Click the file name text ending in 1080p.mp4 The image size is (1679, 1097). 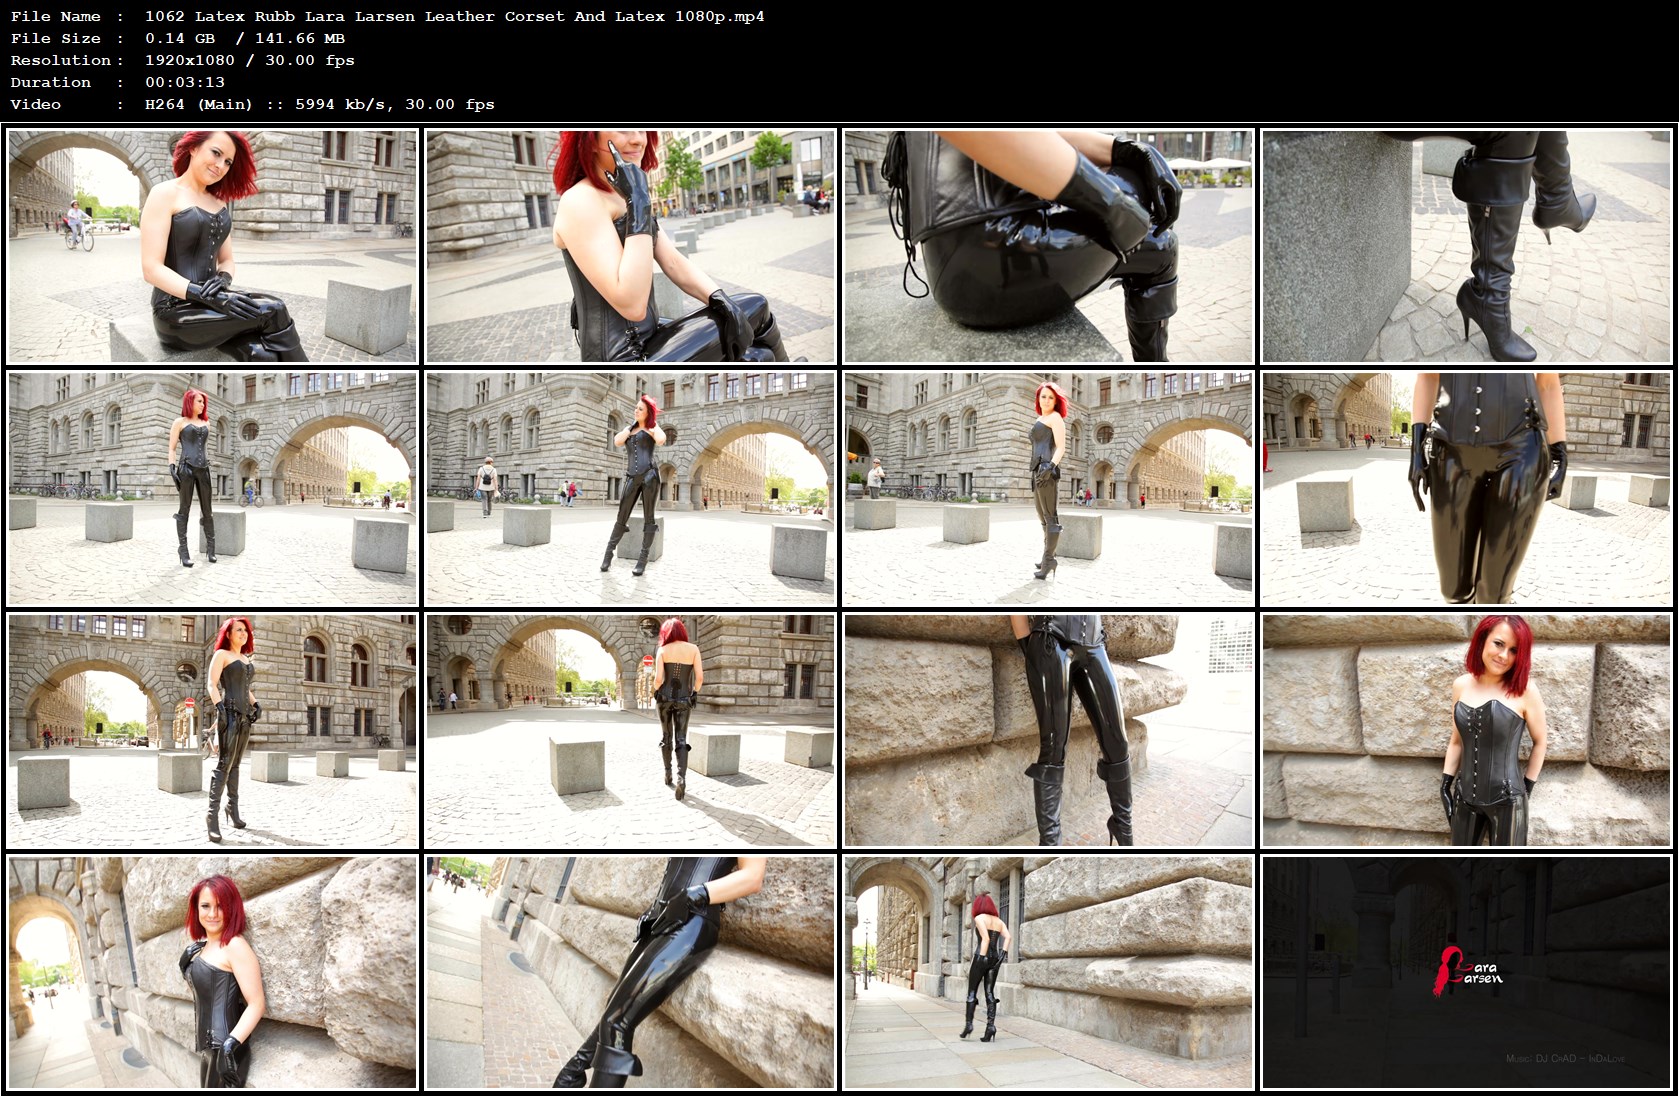coord(454,16)
